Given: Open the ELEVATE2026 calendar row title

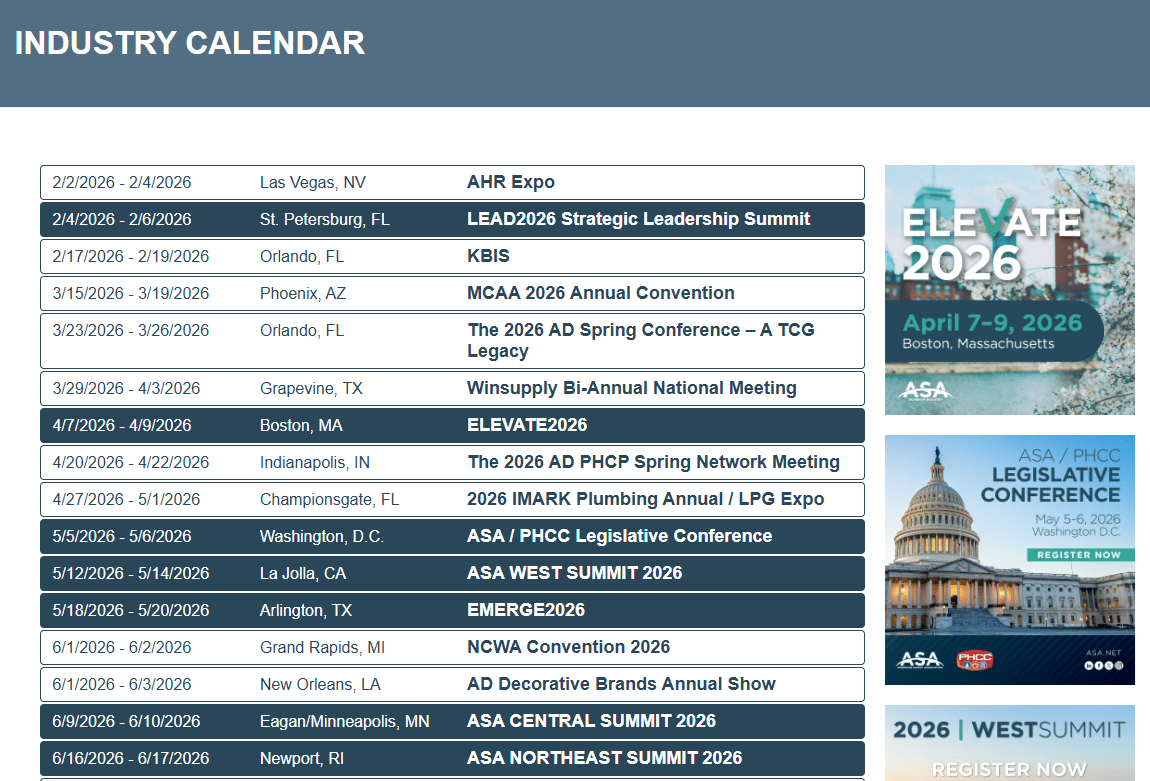Looking at the screenshot, I should pos(527,425).
